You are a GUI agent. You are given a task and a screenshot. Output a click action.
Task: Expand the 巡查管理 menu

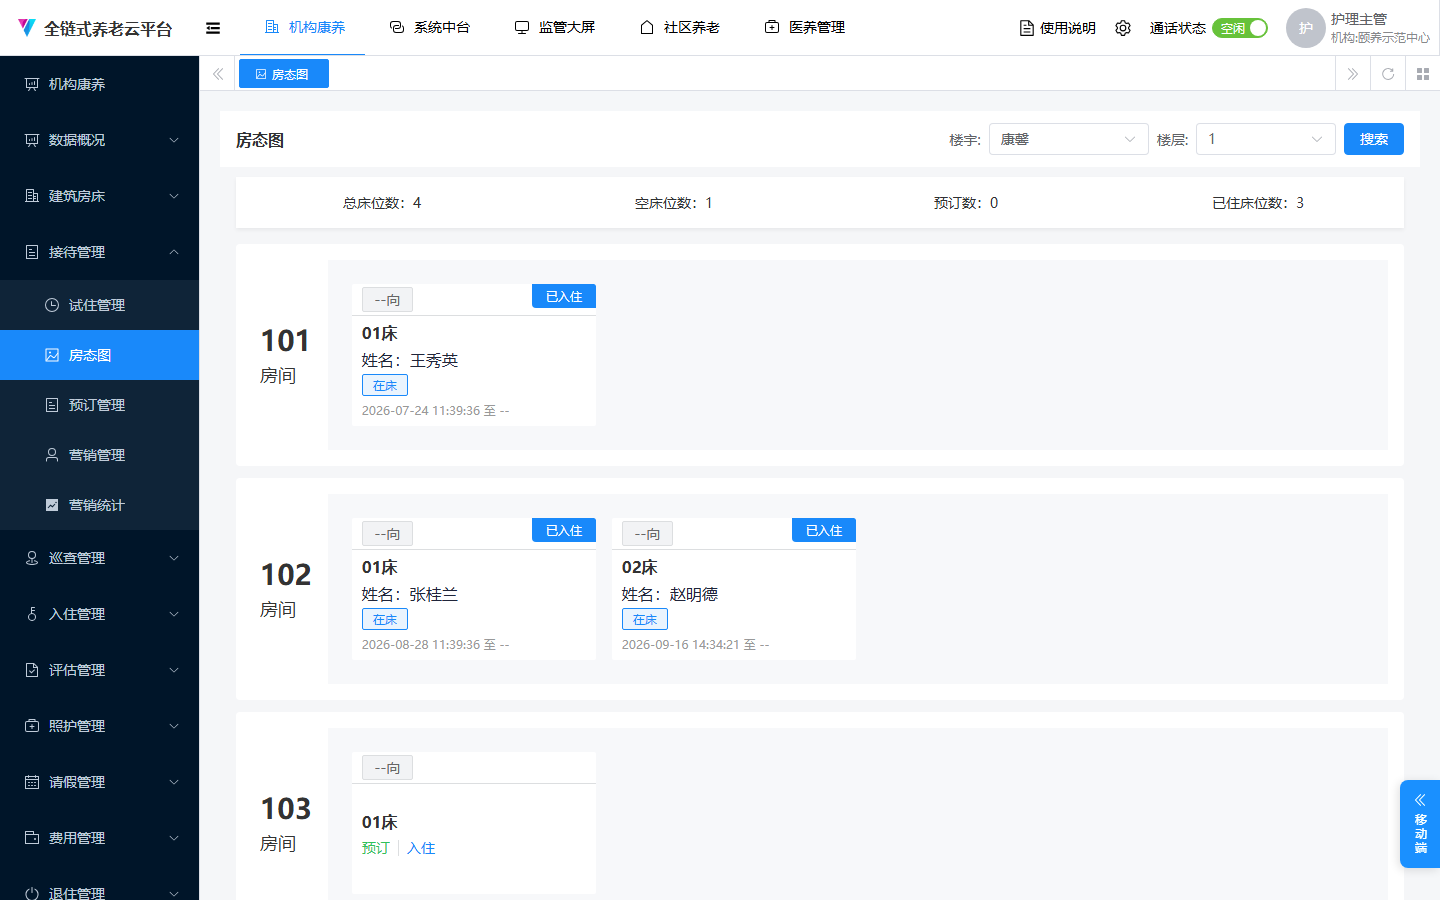(x=100, y=558)
